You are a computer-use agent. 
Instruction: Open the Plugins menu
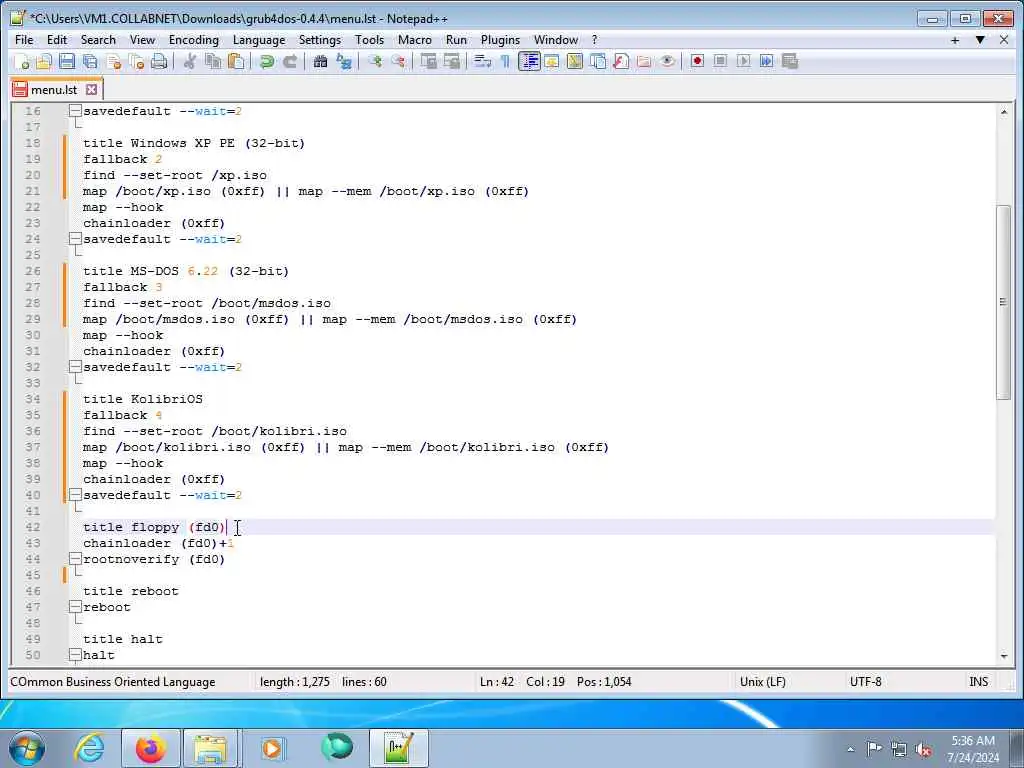(x=500, y=40)
